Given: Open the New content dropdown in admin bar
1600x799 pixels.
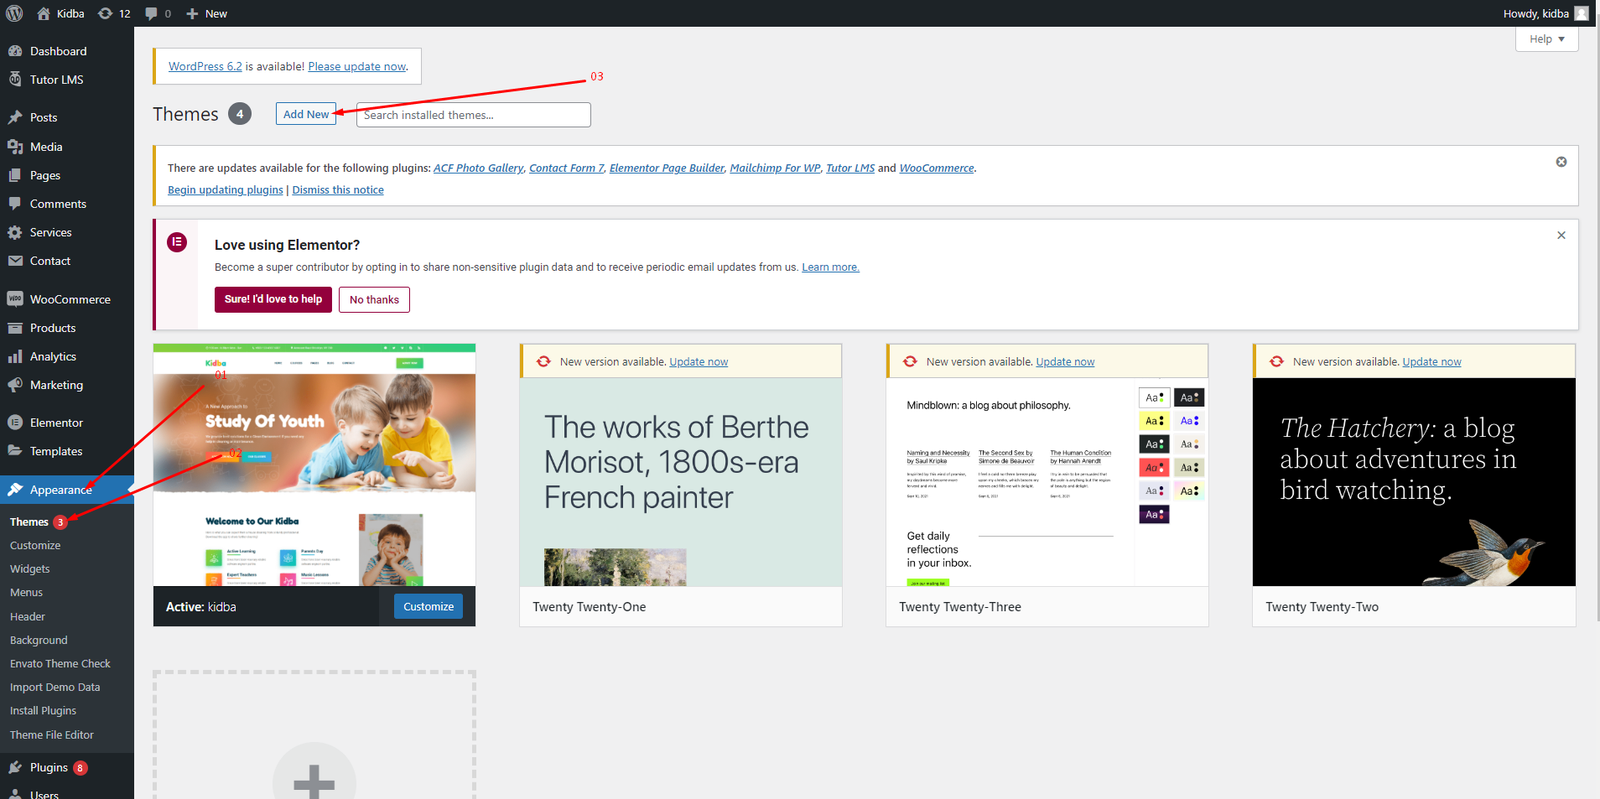Looking at the screenshot, I should 207,13.
